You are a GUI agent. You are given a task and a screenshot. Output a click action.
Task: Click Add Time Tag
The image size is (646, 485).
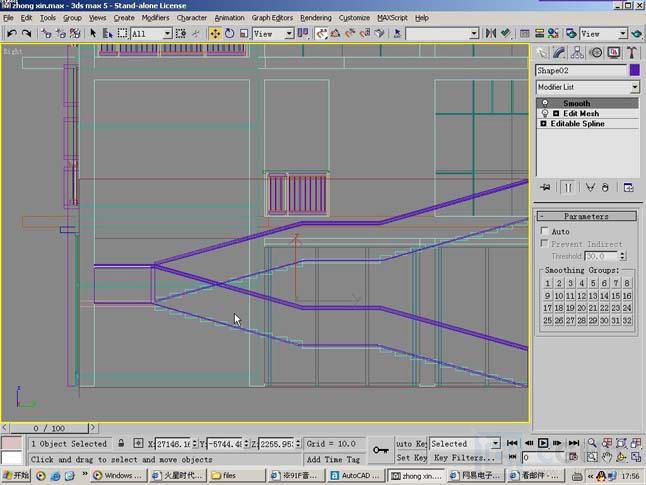click(333, 459)
